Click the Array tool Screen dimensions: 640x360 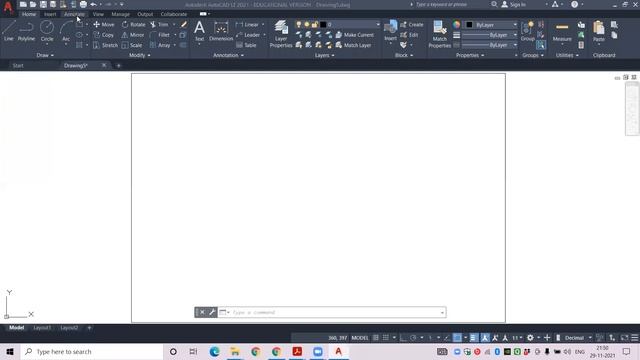(x=160, y=45)
